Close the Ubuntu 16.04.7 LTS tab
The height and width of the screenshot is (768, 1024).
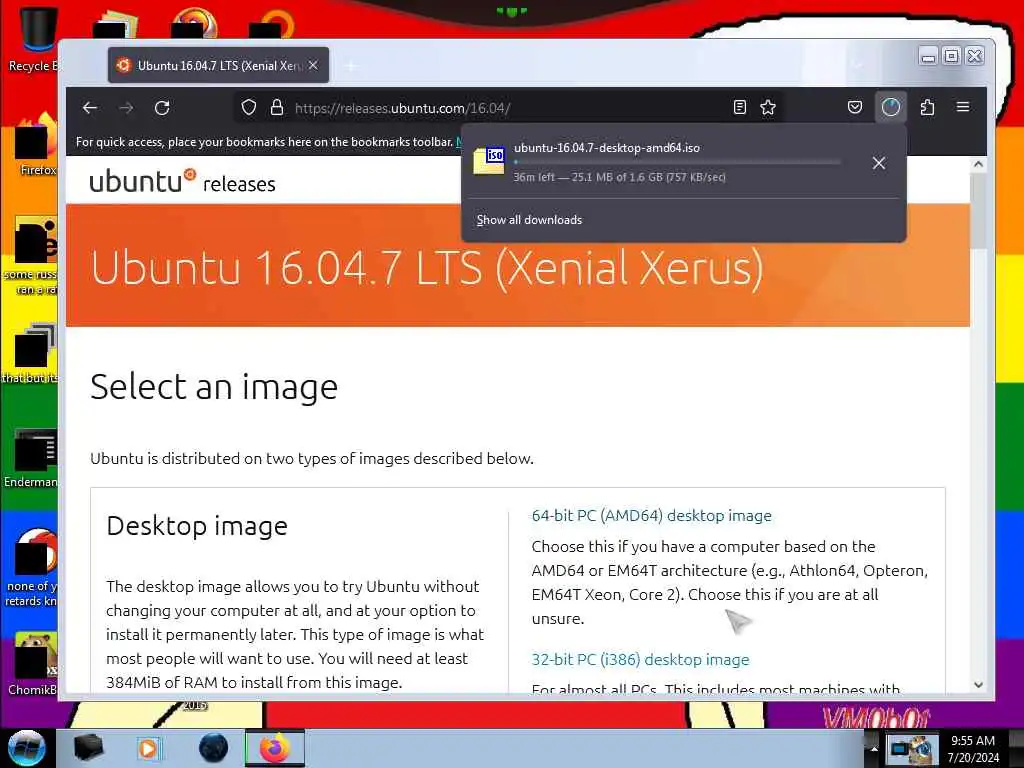[x=313, y=65]
